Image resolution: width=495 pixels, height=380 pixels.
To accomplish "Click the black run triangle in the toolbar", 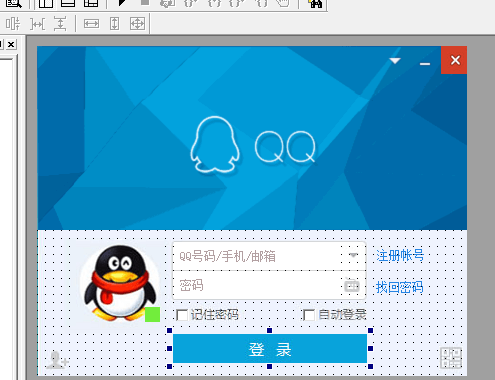I will tap(122, 3).
